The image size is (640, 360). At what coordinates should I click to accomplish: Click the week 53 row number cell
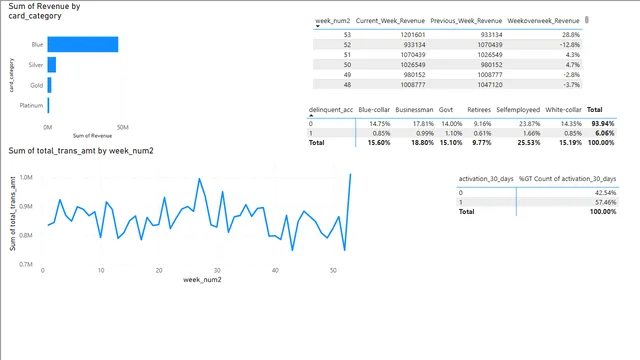[x=347, y=35]
